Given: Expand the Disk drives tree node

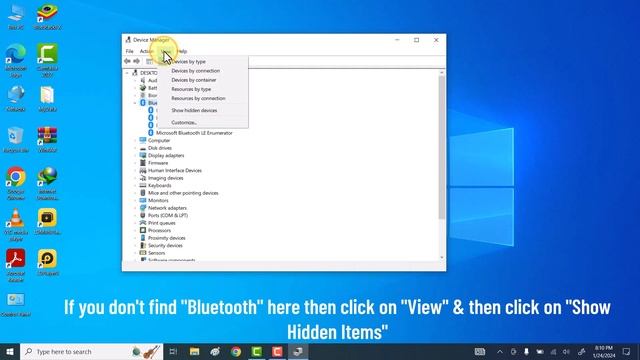Looking at the screenshot, I should (135, 148).
